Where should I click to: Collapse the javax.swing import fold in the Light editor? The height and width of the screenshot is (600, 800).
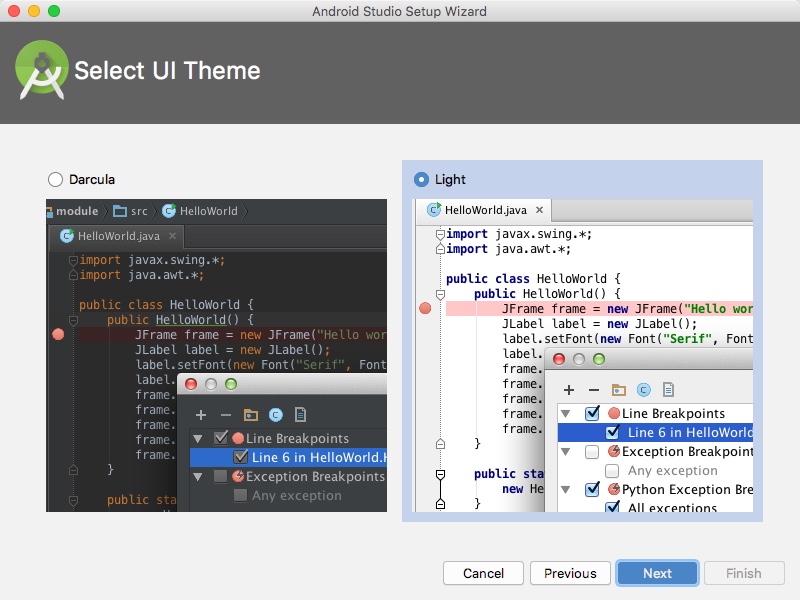click(x=440, y=234)
